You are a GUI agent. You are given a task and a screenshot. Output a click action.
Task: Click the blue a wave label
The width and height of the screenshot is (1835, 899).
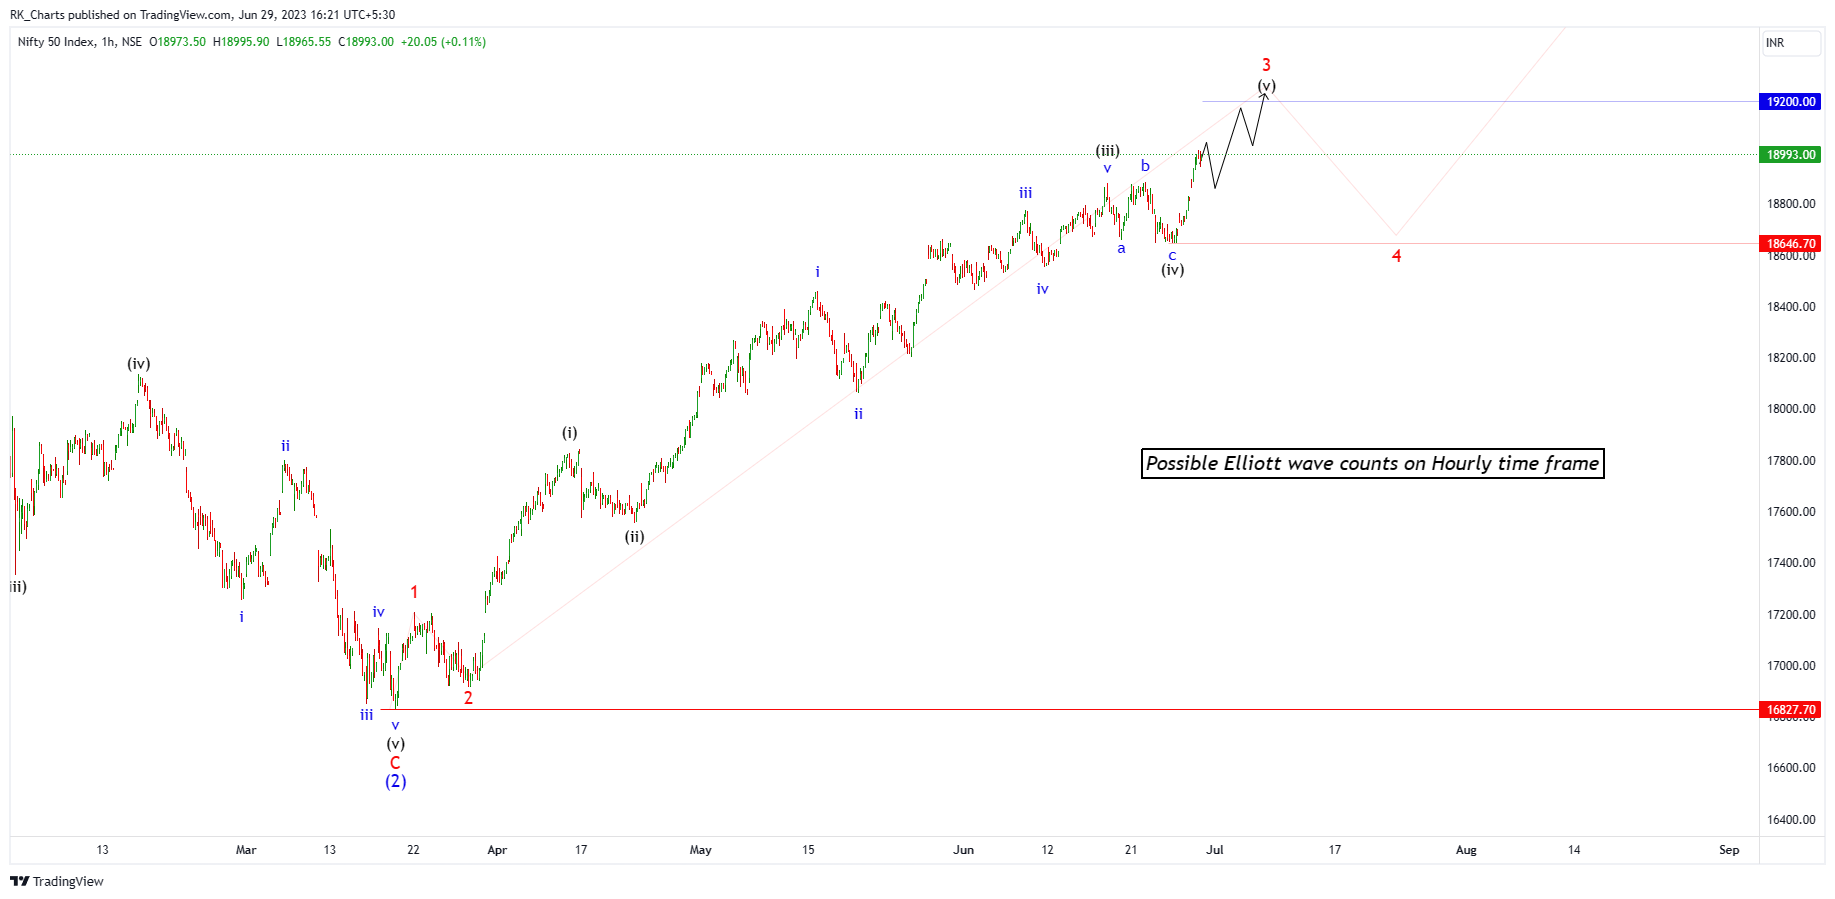pyautogui.click(x=1122, y=248)
